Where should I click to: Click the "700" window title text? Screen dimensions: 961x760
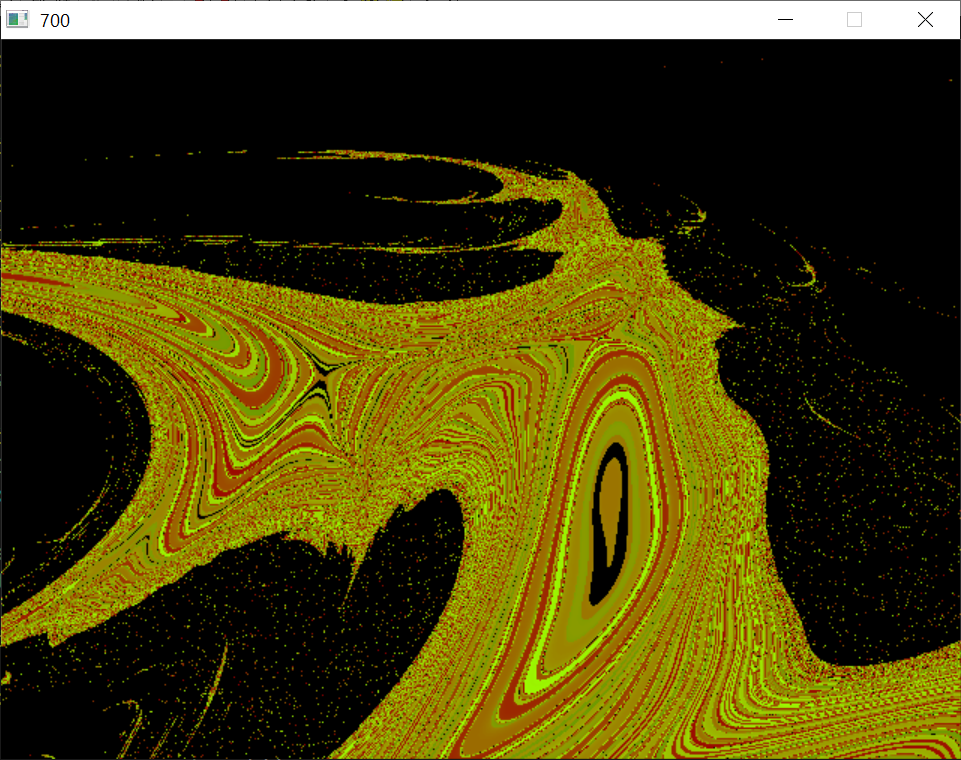point(55,20)
